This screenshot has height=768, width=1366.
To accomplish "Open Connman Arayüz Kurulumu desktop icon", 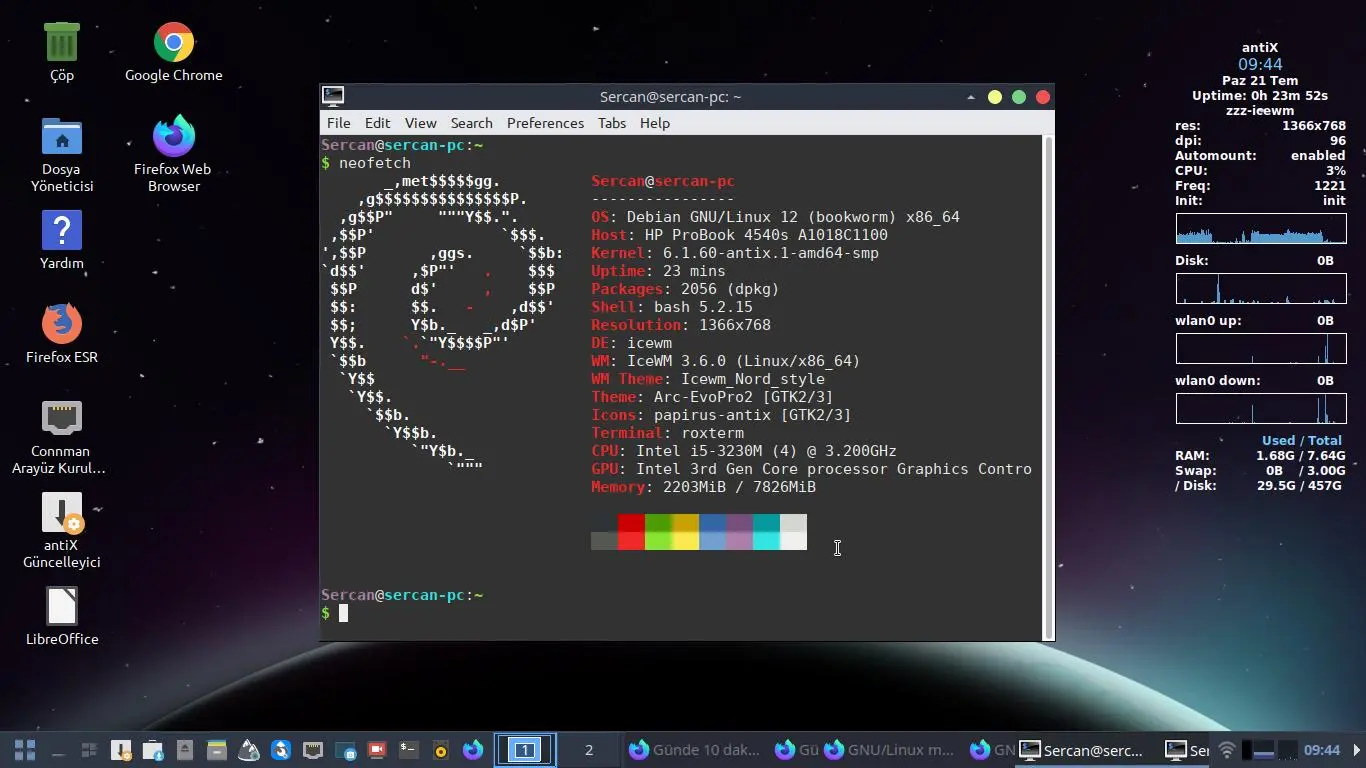I will click(61, 436).
